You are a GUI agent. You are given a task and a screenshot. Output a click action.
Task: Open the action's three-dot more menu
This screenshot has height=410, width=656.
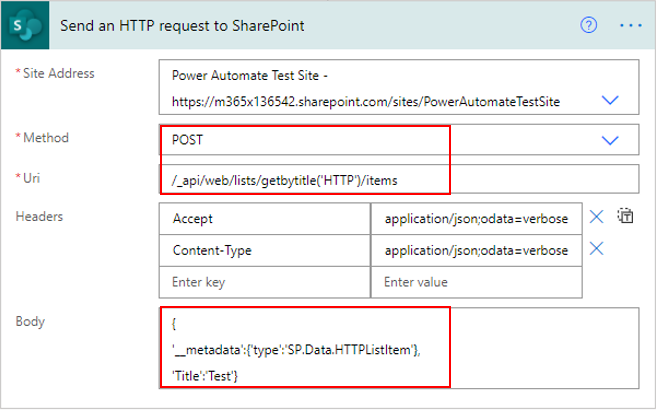pos(630,26)
